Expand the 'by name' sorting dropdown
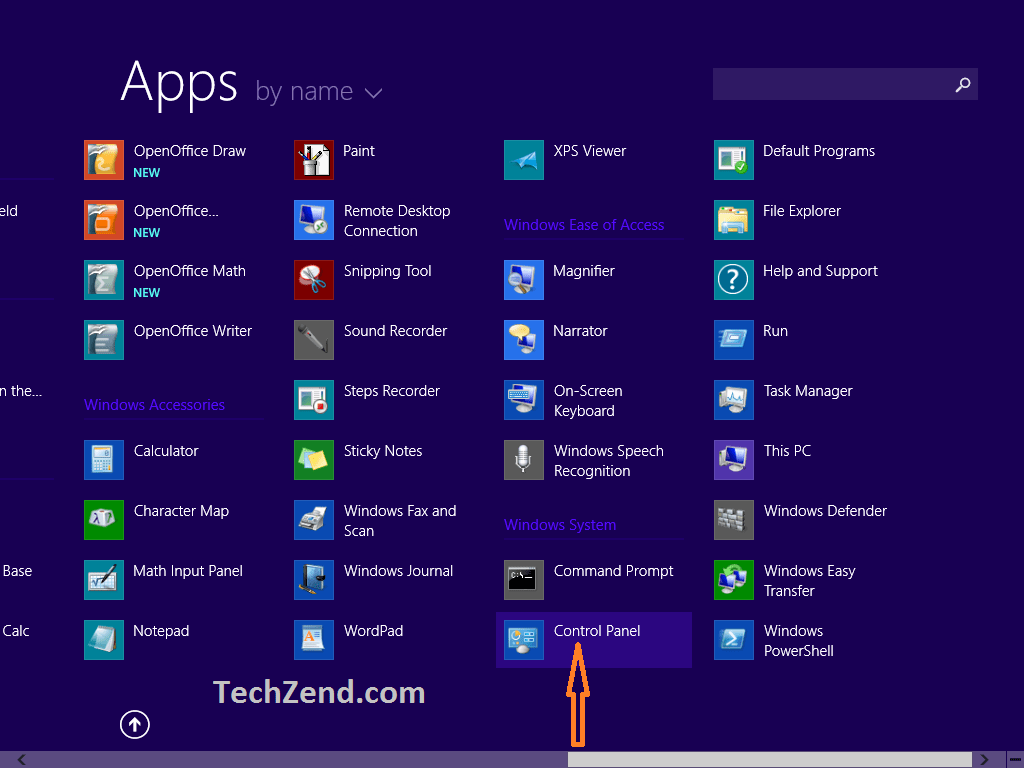Viewport: 1024px width, 768px height. (x=319, y=90)
